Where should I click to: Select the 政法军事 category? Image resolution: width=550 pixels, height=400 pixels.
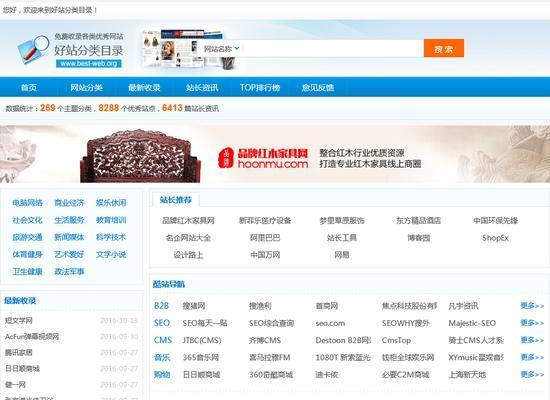point(69,272)
